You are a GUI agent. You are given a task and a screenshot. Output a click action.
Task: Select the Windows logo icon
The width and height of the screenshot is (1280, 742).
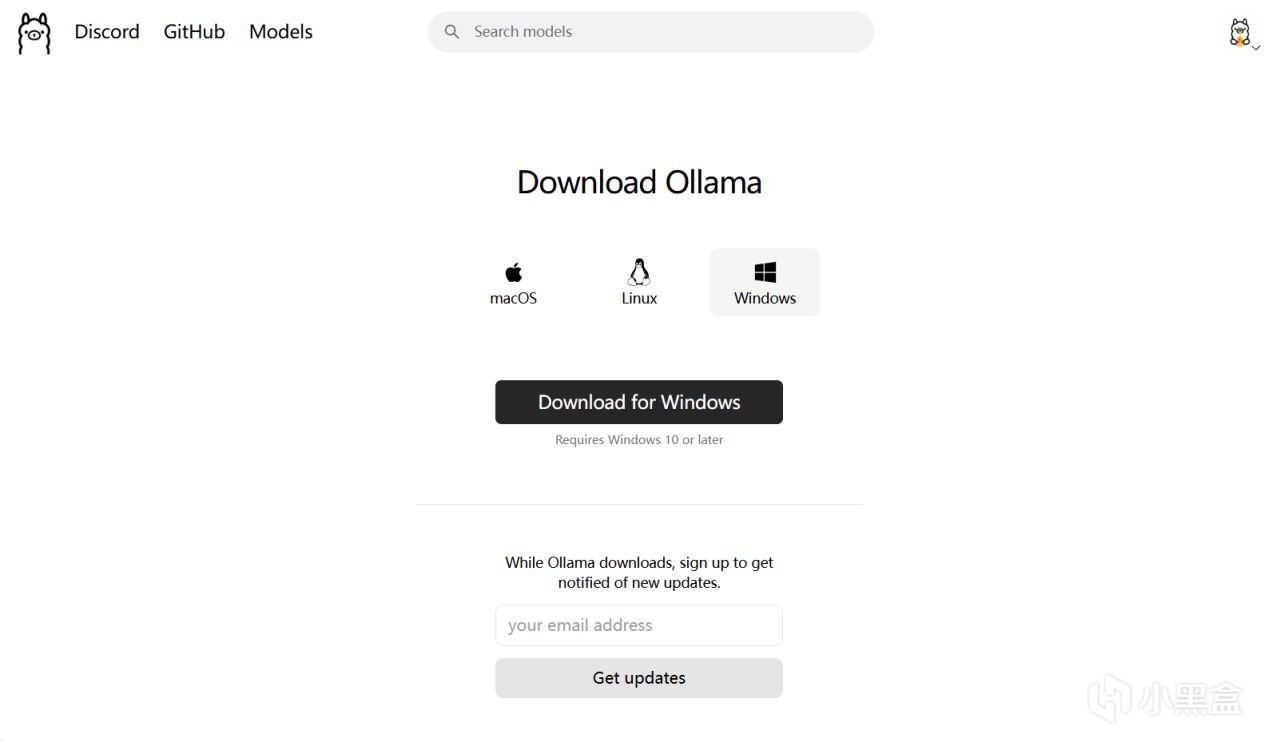pos(765,272)
